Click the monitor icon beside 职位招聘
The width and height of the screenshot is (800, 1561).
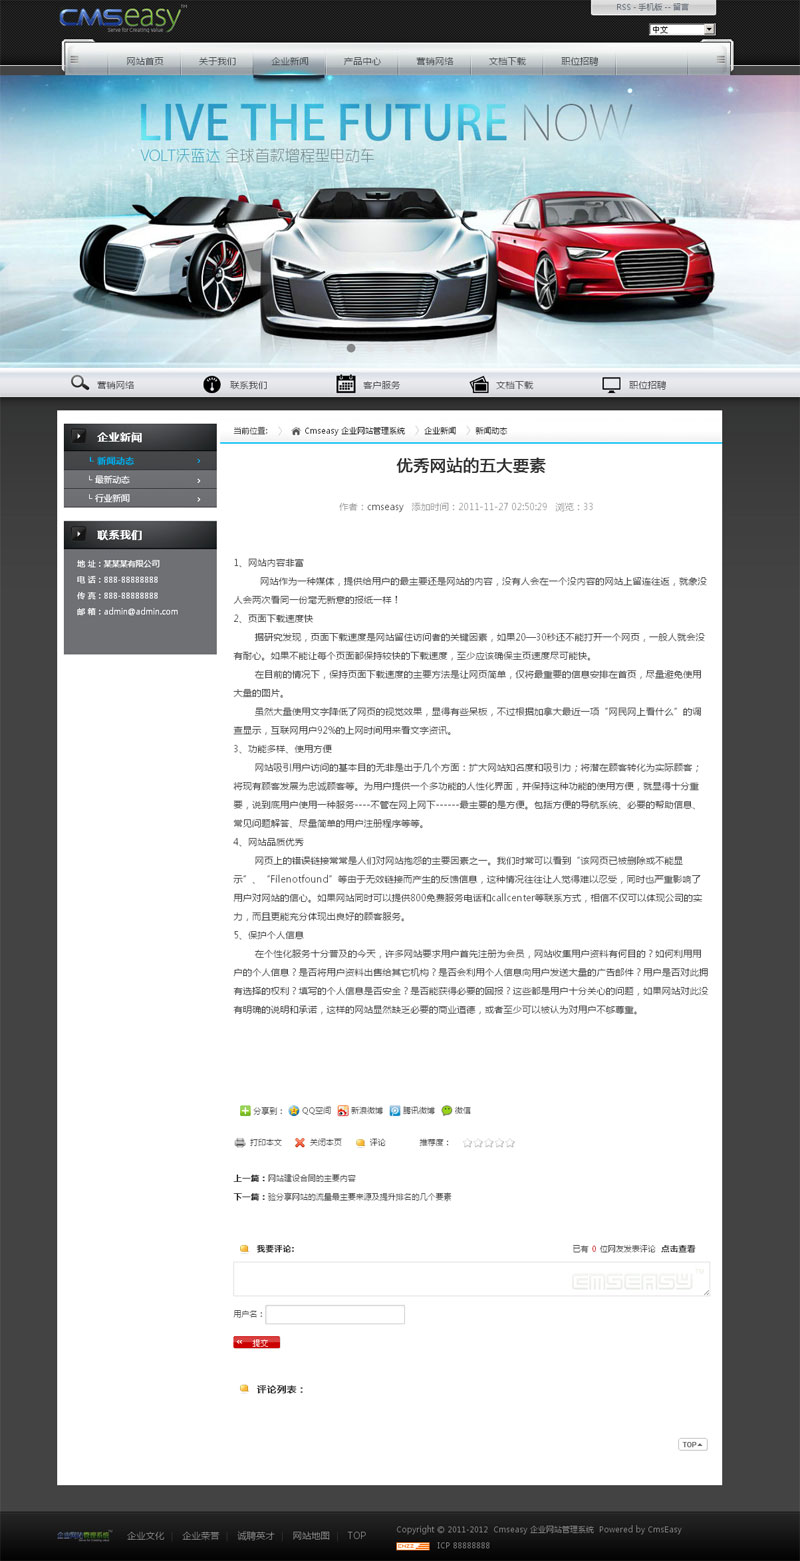click(x=612, y=384)
